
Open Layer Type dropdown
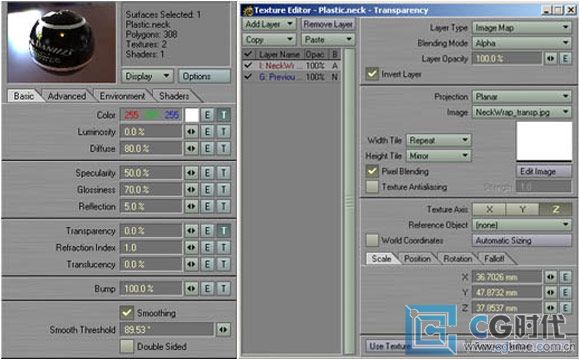tap(522, 27)
